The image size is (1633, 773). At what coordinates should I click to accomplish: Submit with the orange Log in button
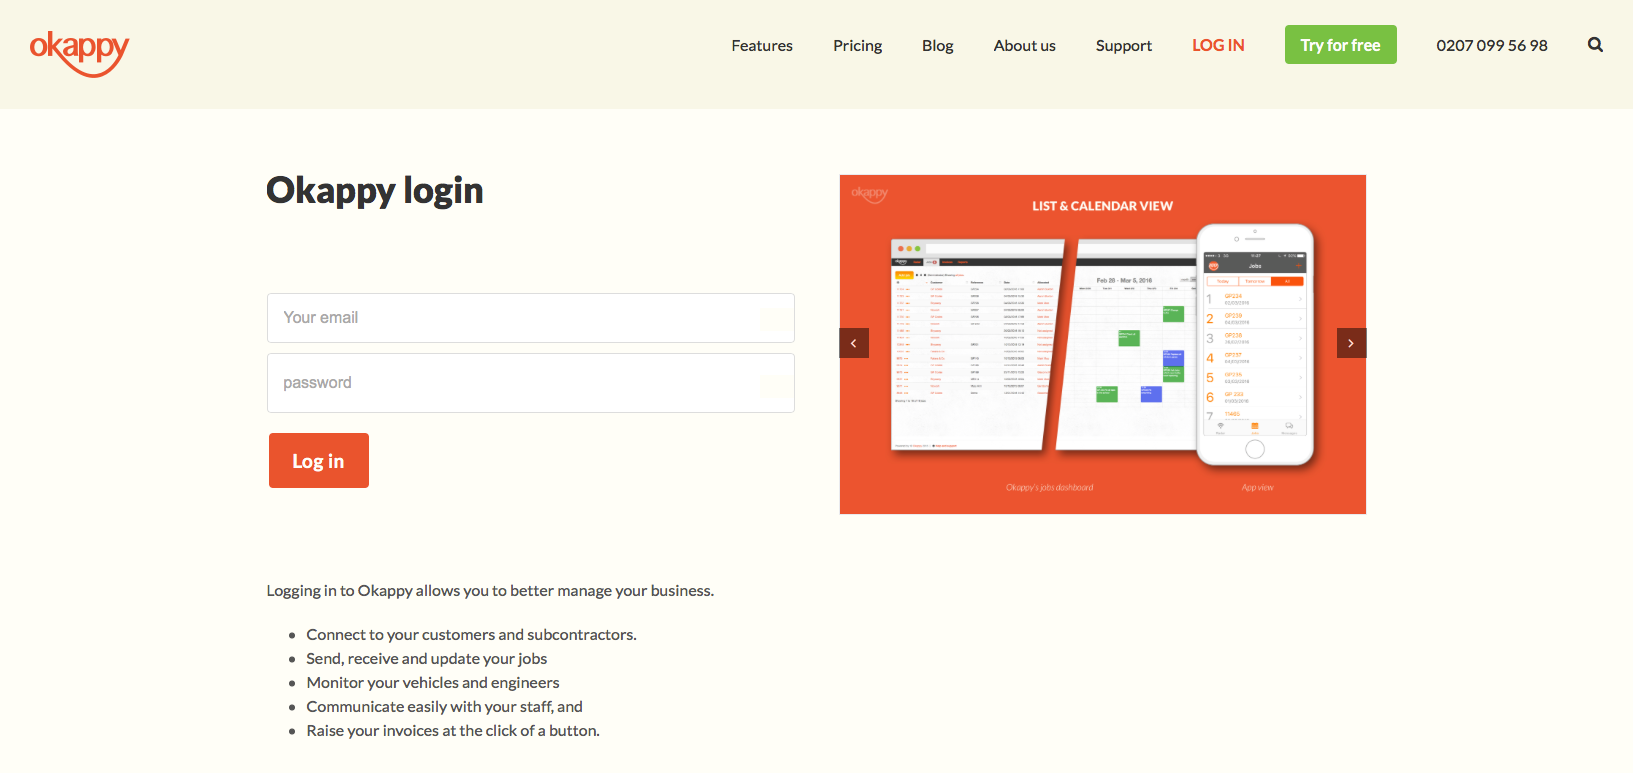(x=319, y=461)
